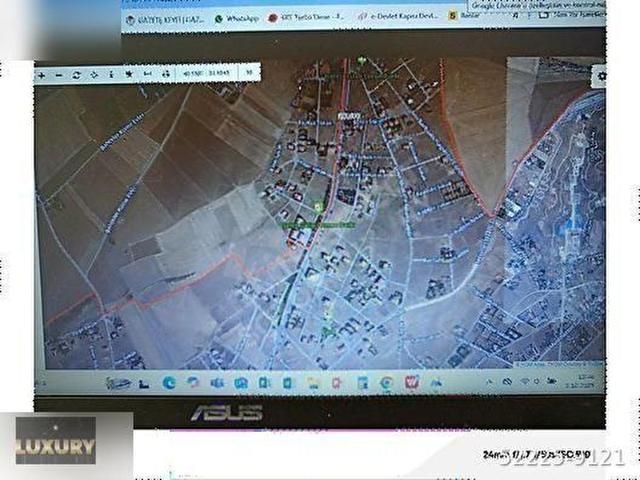This screenshot has height=480, width=640.
Task: Click the battery icon in the system tray
Action: tap(552, 381)
